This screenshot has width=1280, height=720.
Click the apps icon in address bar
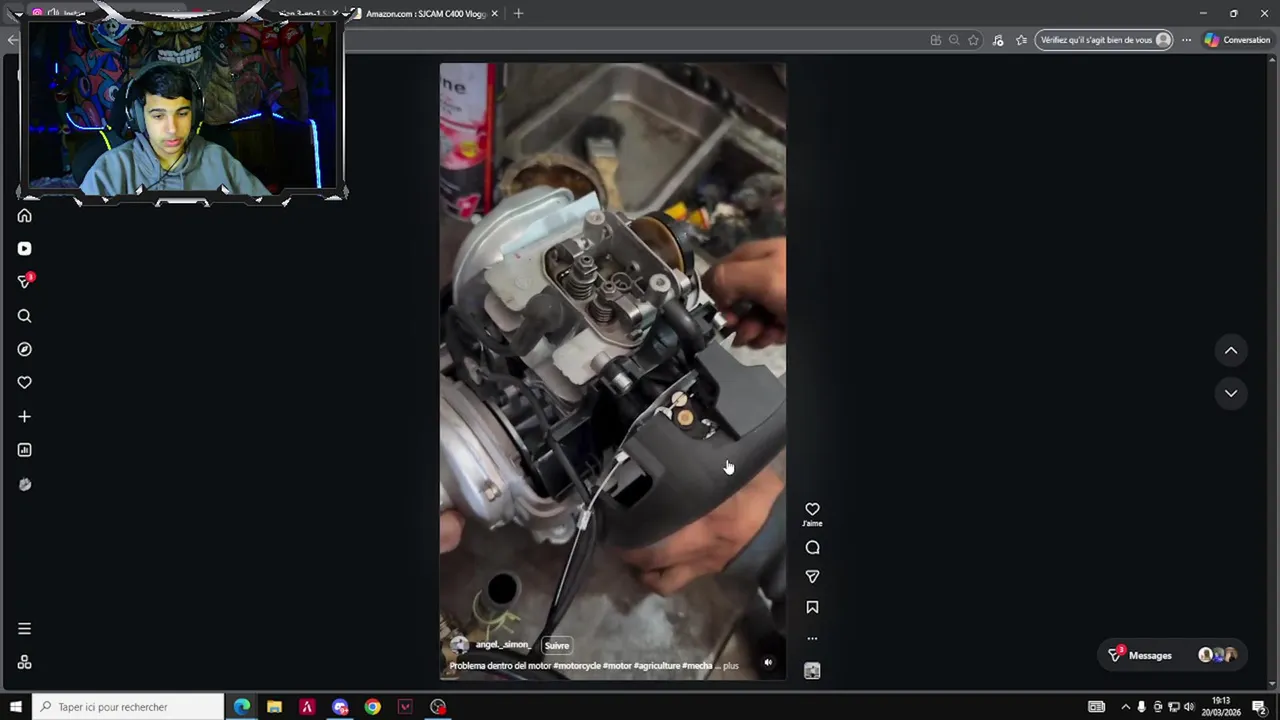(935, 40)
